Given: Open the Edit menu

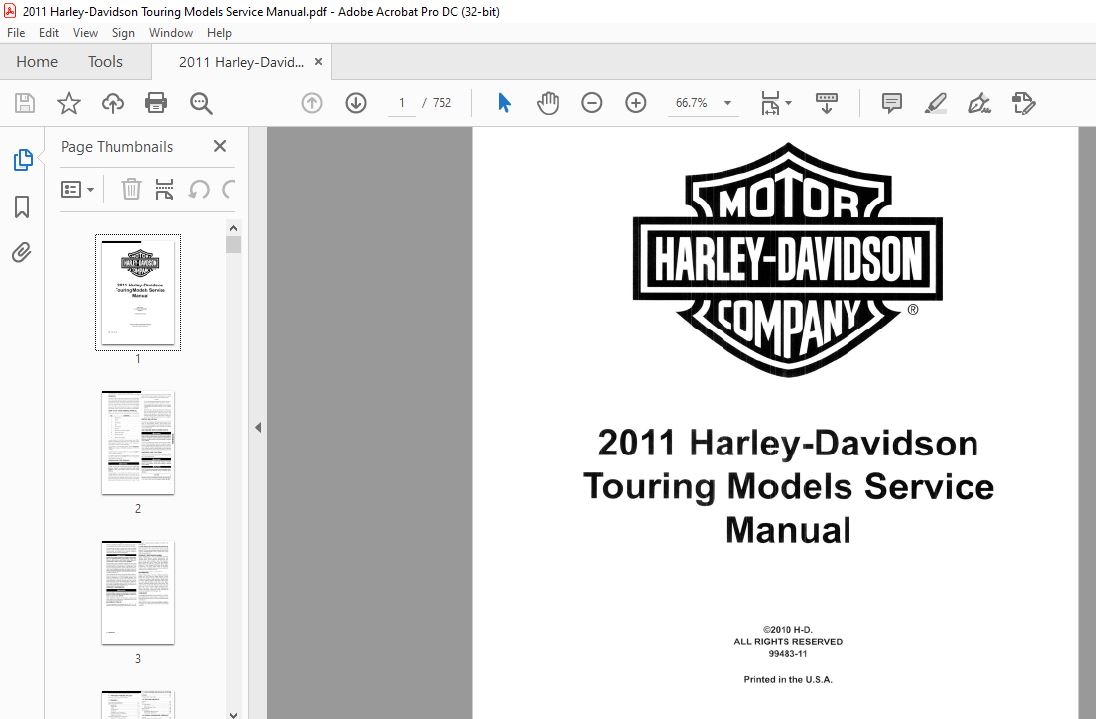Looking at the screenshot, I should click(x=49, y=33).
